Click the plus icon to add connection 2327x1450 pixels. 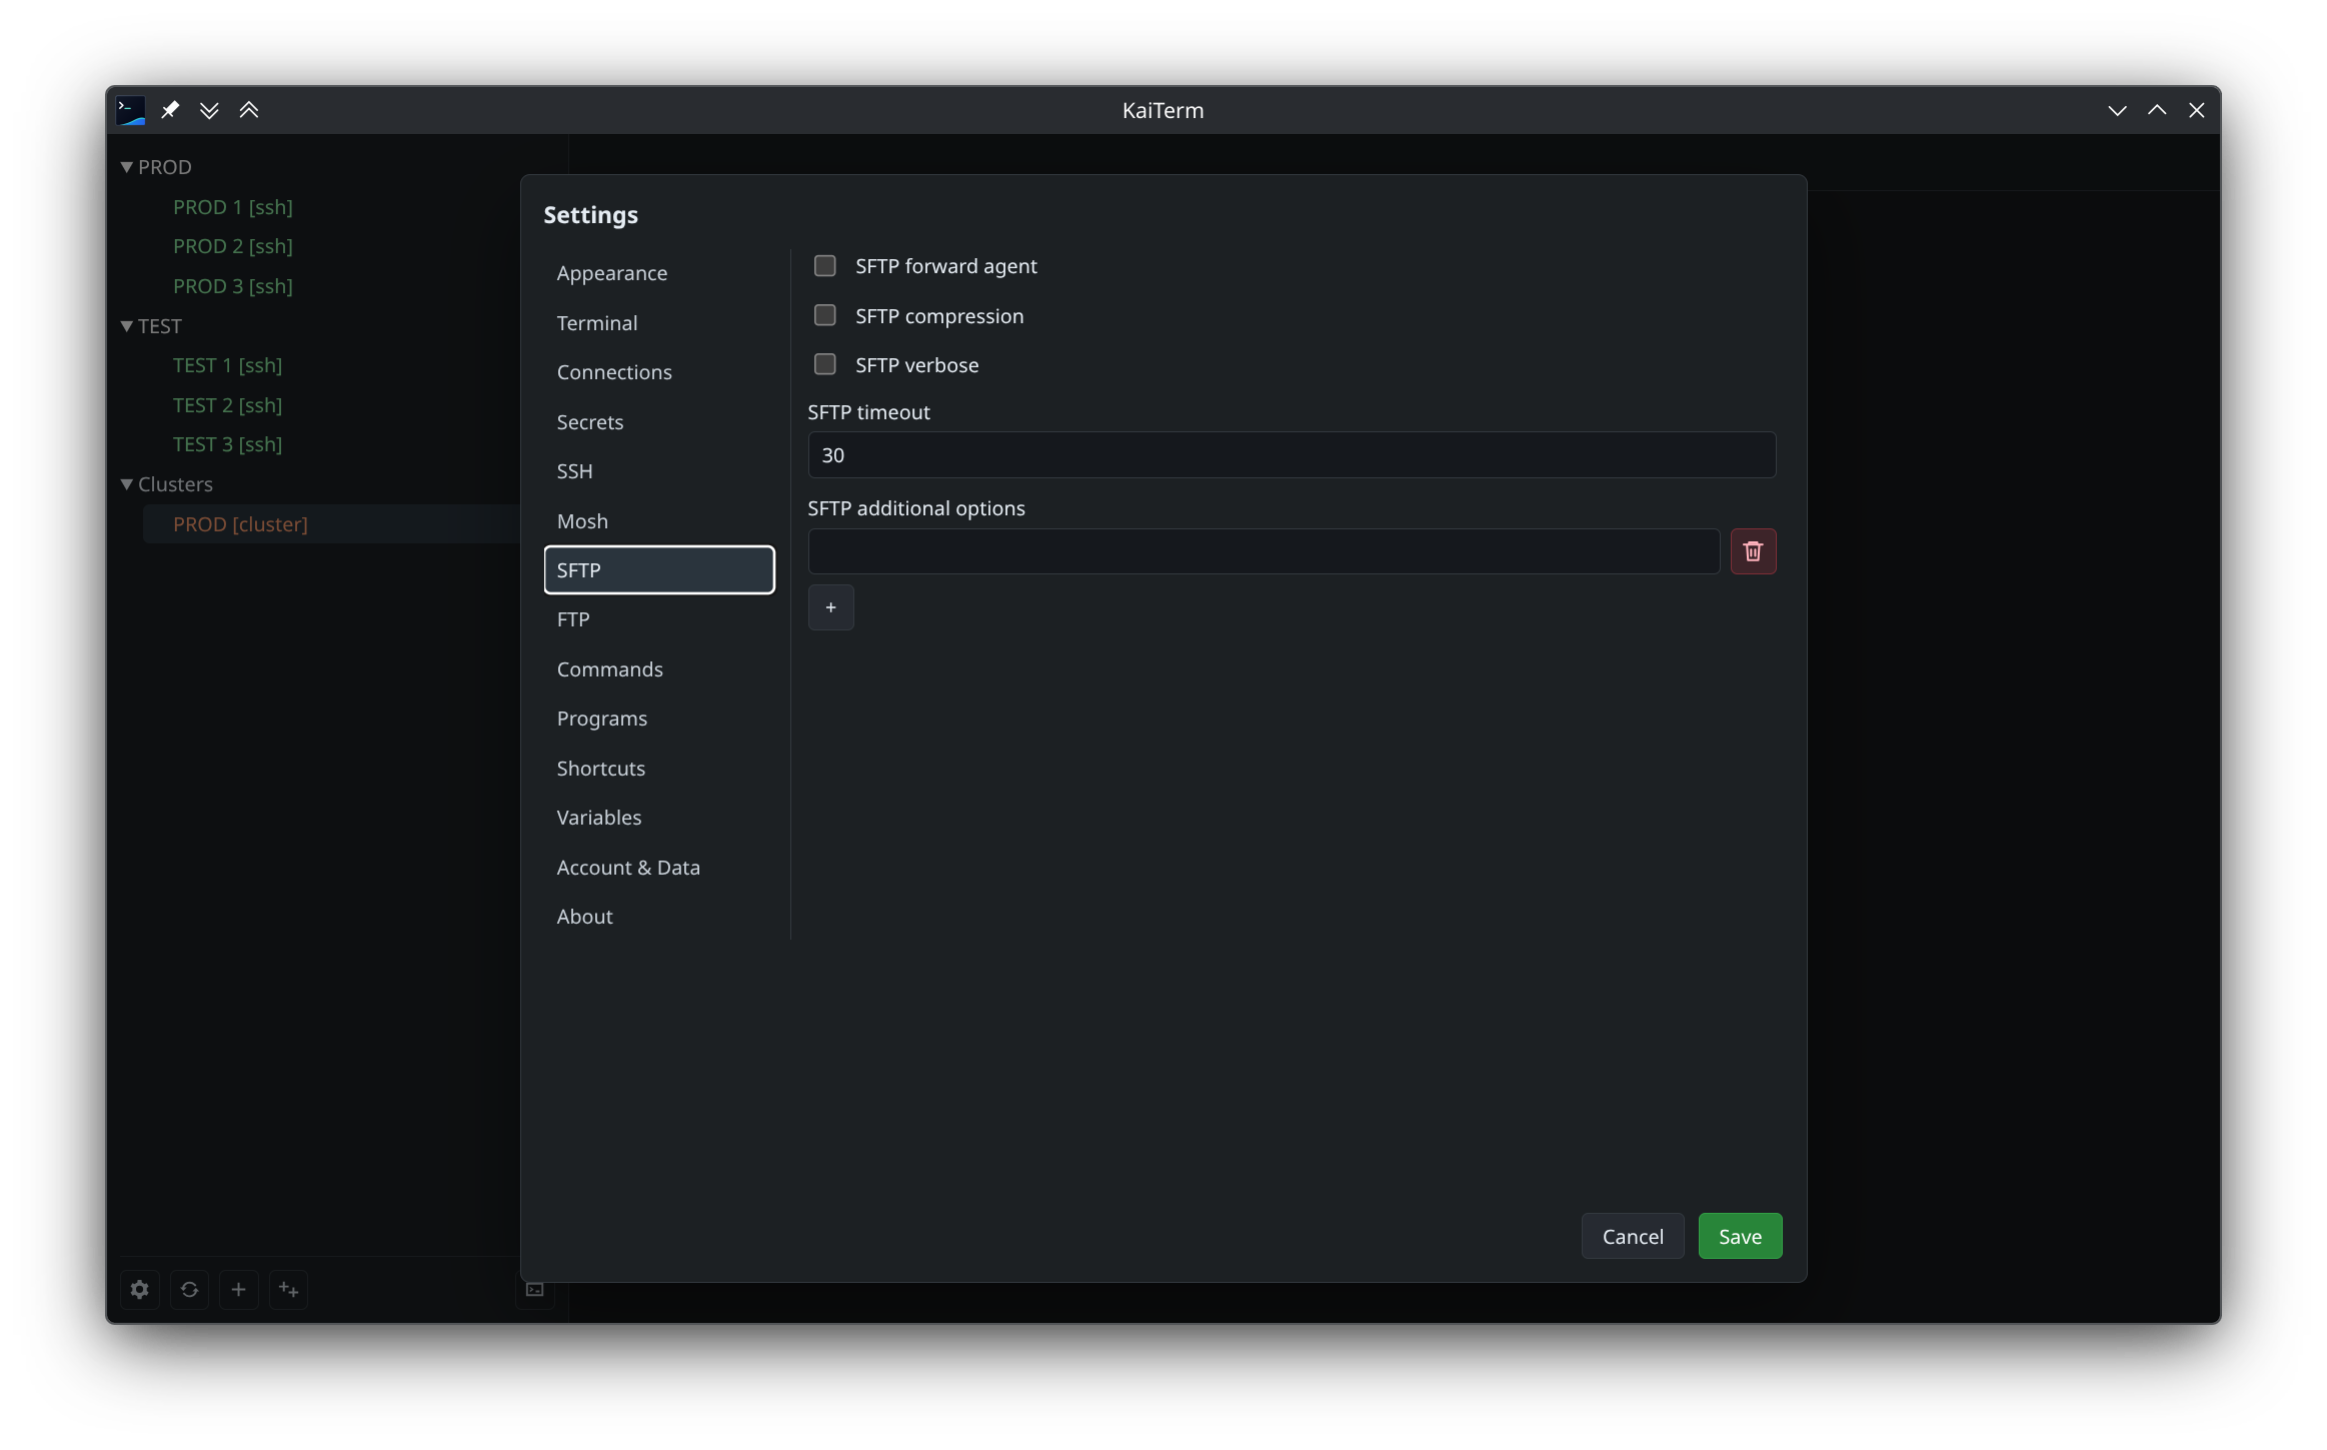tap(238, 1289)
